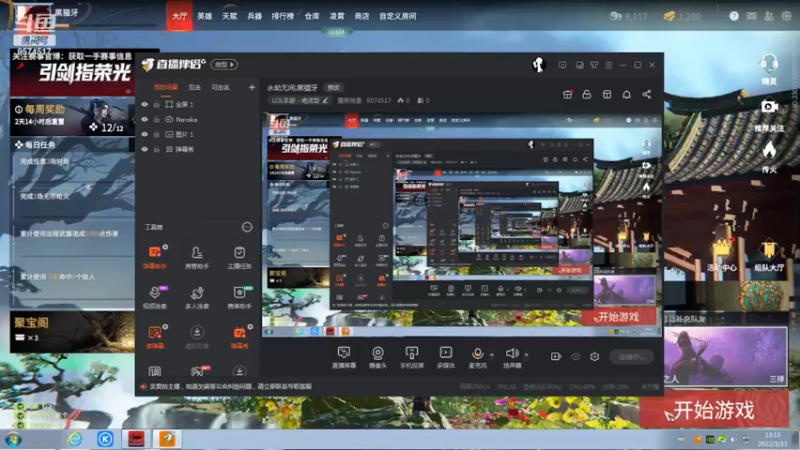Click the 直播中 stream status button
800x450 pixels.
(x=631, y=357)
